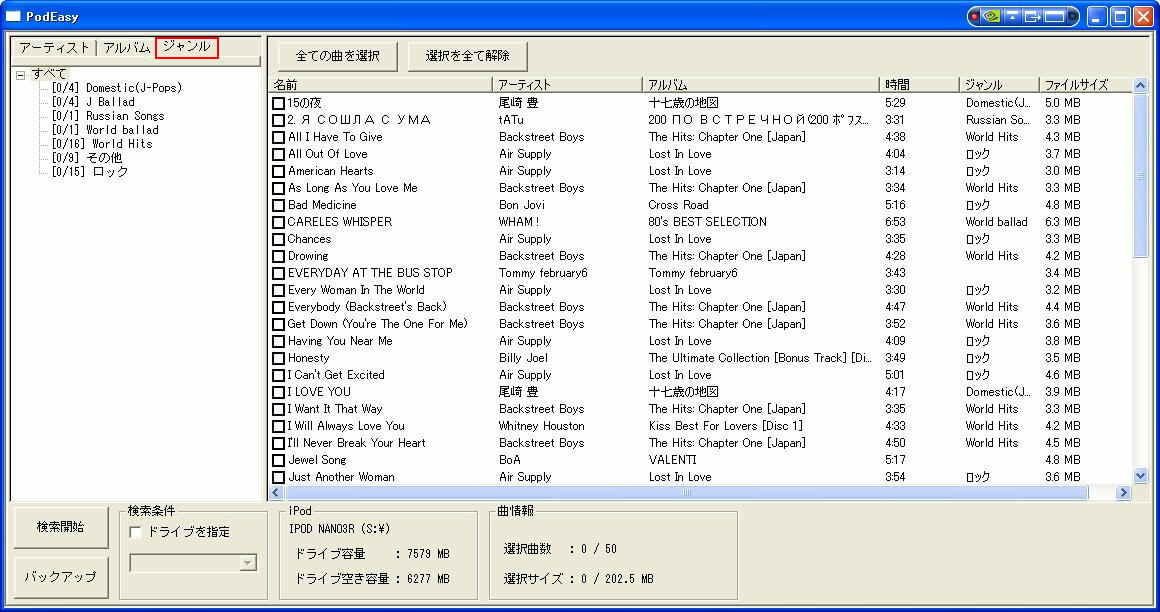This screenshot has height=612, width=1160.
Task: Select the [0/1] World ballad tree node
Action: (105, 130)
